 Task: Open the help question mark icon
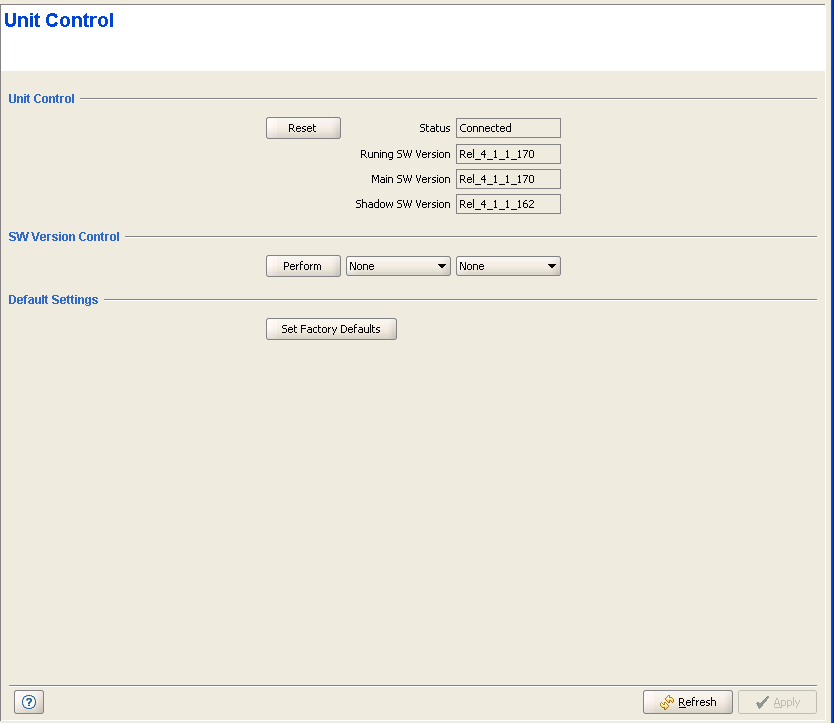[x=29, y=702]
